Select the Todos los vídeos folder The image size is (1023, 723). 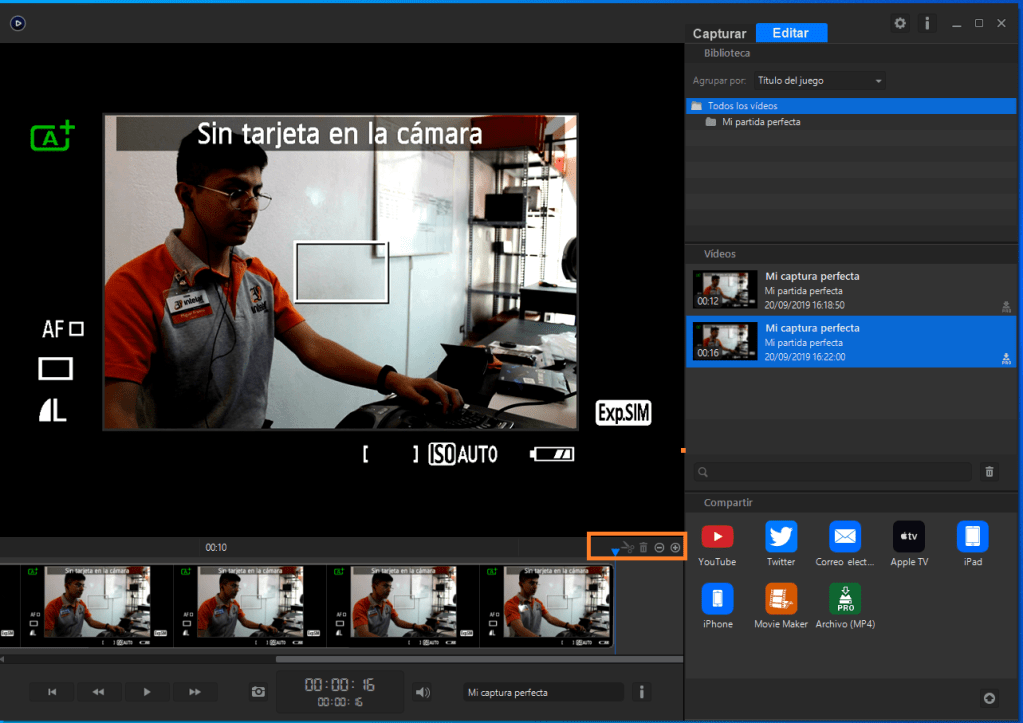(742, 106)
